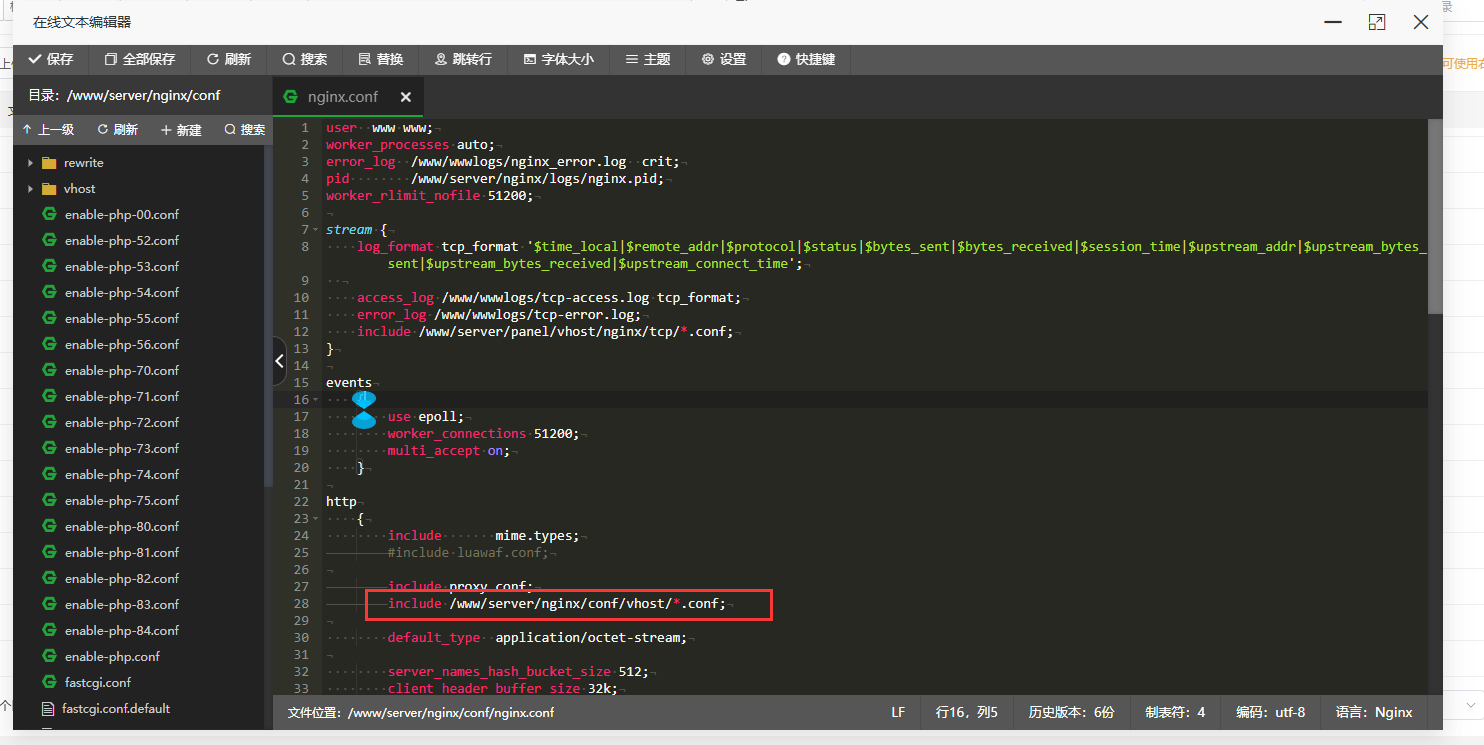Open the 快捷键 shortcuts panel
This screenshot has width=1484, height=745.
click(x=805, y=59)
